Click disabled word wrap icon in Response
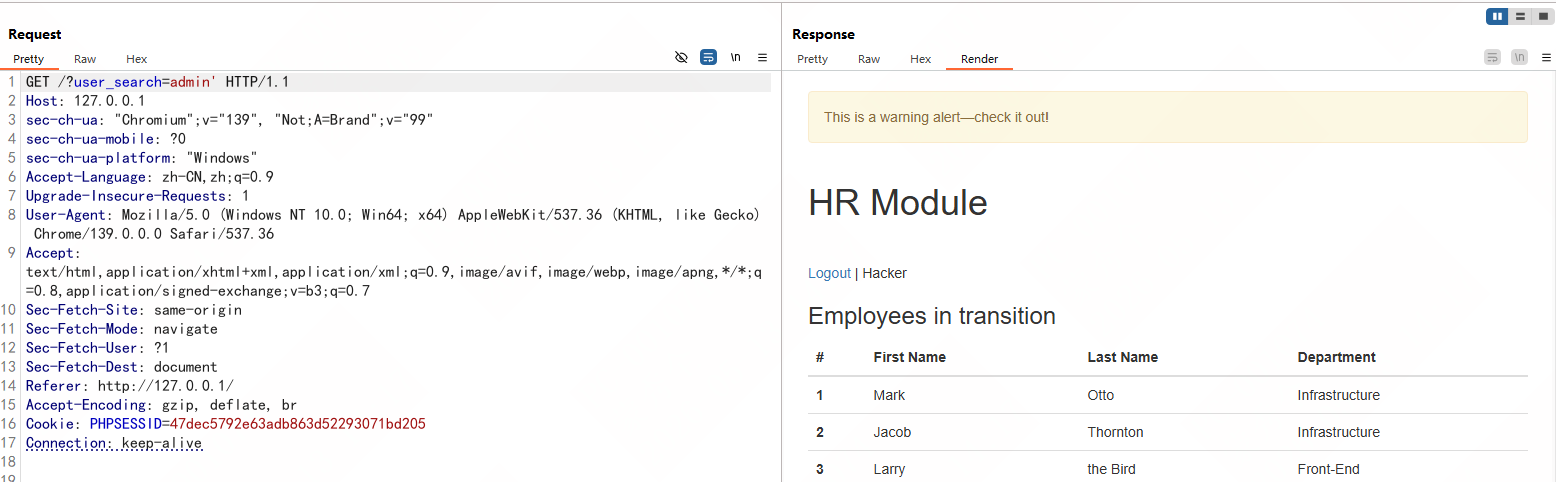The width and height of the screenshot is (1556, 482). (1492, 58)
